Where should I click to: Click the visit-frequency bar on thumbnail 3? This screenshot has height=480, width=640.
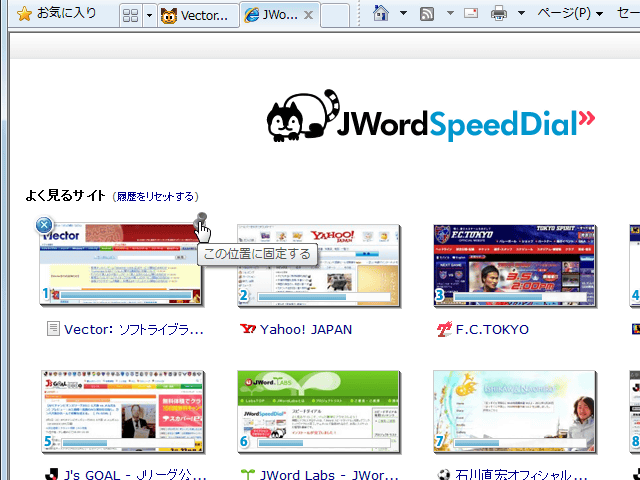[519, 296]
